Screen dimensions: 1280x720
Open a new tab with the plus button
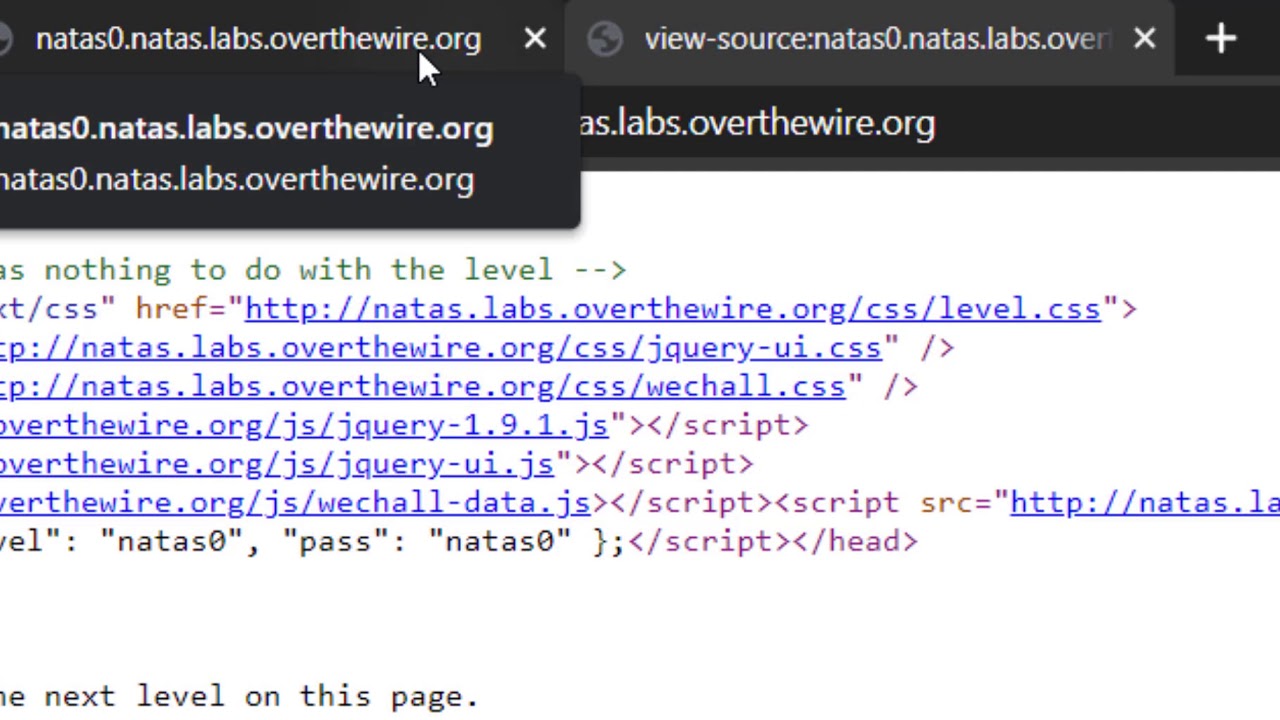[x=1221, y=39]
